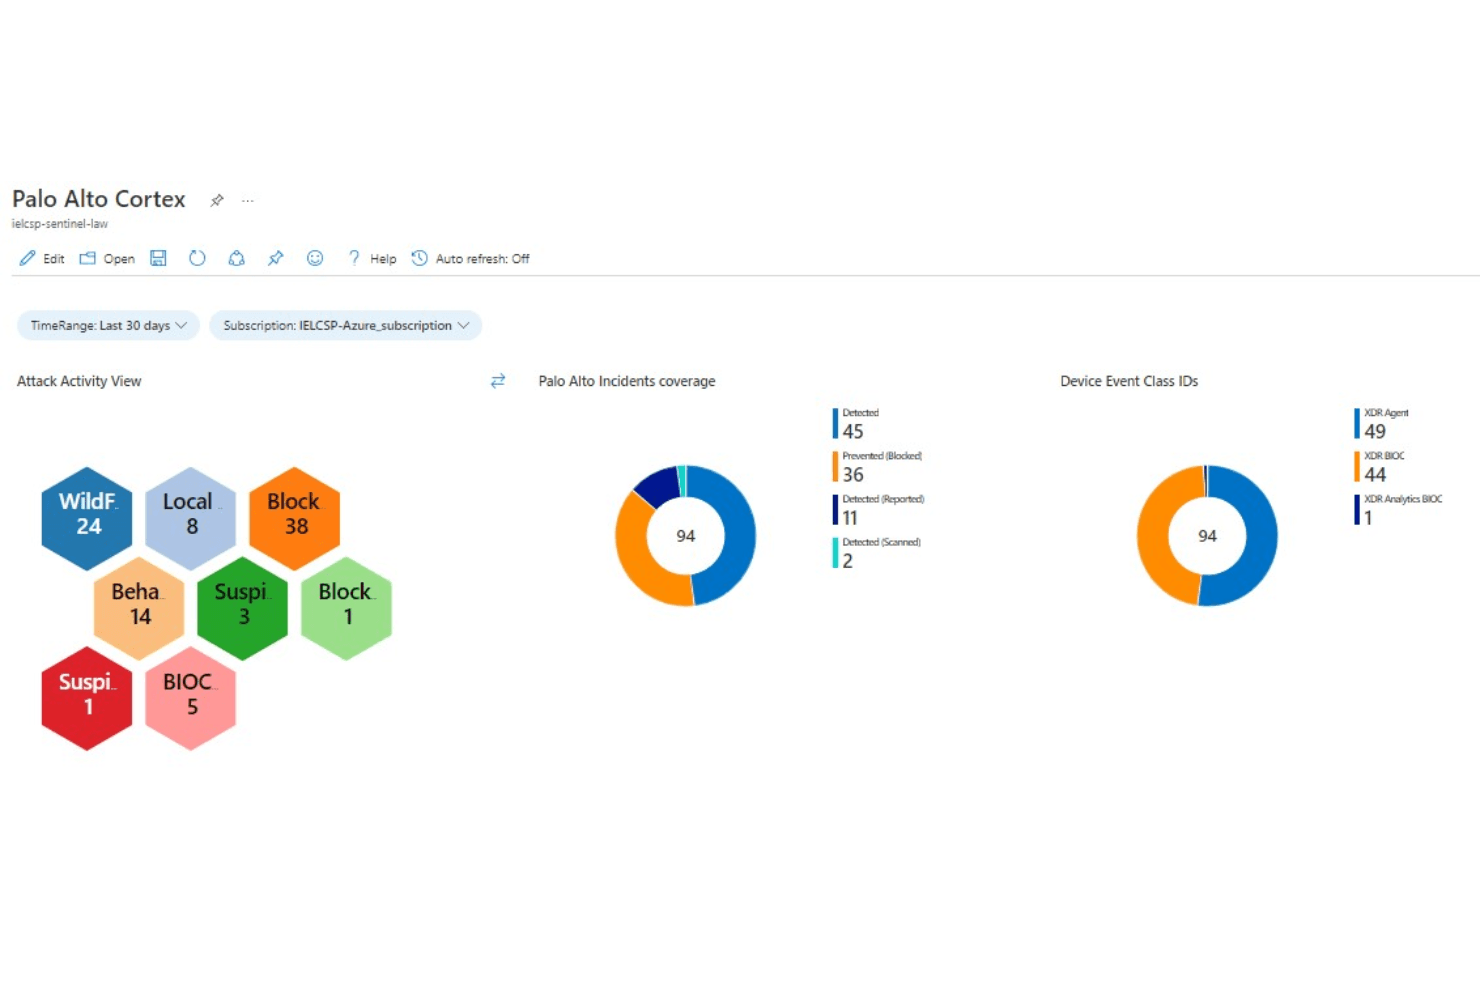This screenshot has width=1480, height=987.
Task: Click the Prevented (Blocked) 36 legend entry
Action: click(878, 467)
